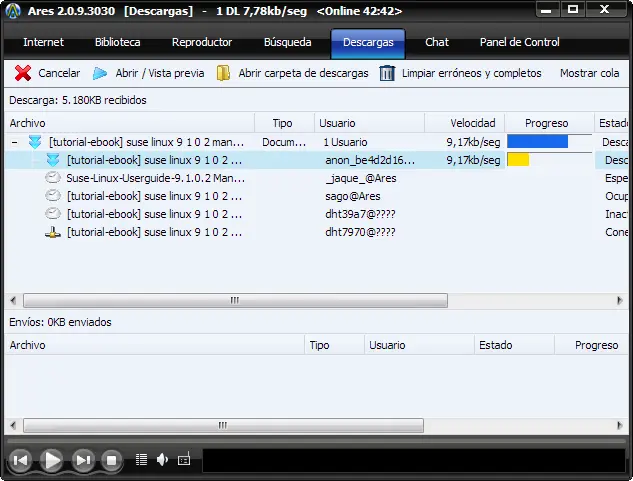Click Estado header in uploads table
Screen dimensions: 633x481
click(514, 345)
